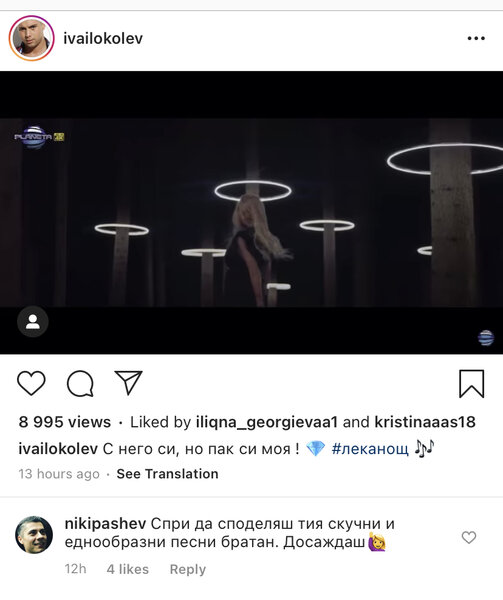The height and width of the screenshot is (600, 503).
Task: Open ivailokolev username in post header
Action: [x=103, y=38]
